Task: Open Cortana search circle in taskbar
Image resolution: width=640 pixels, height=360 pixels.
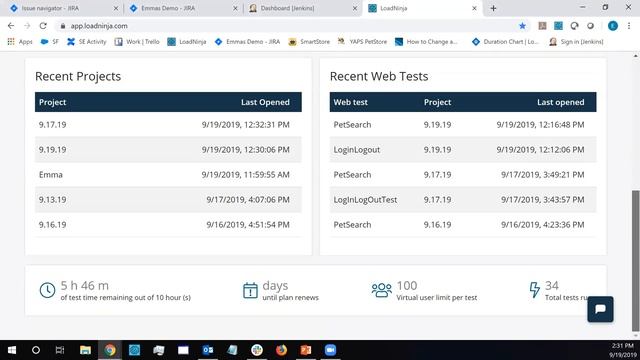Action: [36, 350]
